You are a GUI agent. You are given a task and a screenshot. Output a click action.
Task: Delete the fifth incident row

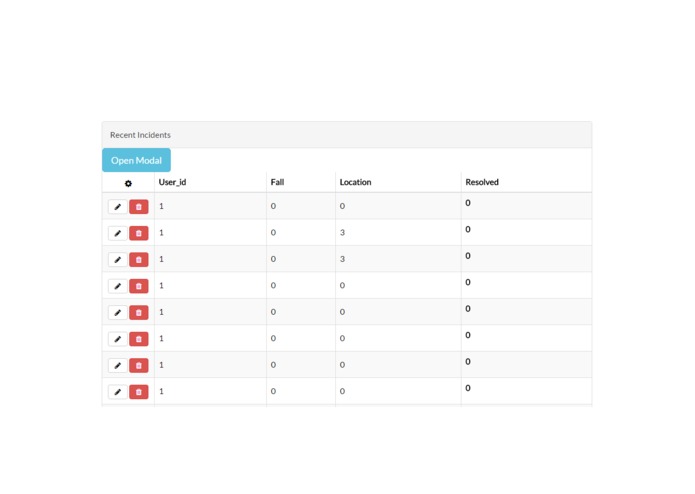(139, 312)
